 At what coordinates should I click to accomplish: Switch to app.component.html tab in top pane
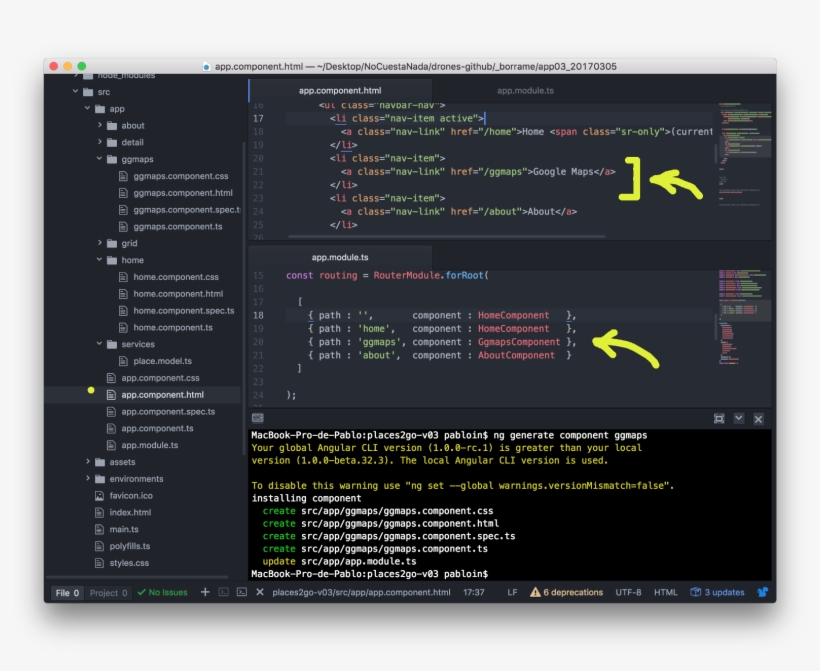(340, 90)
